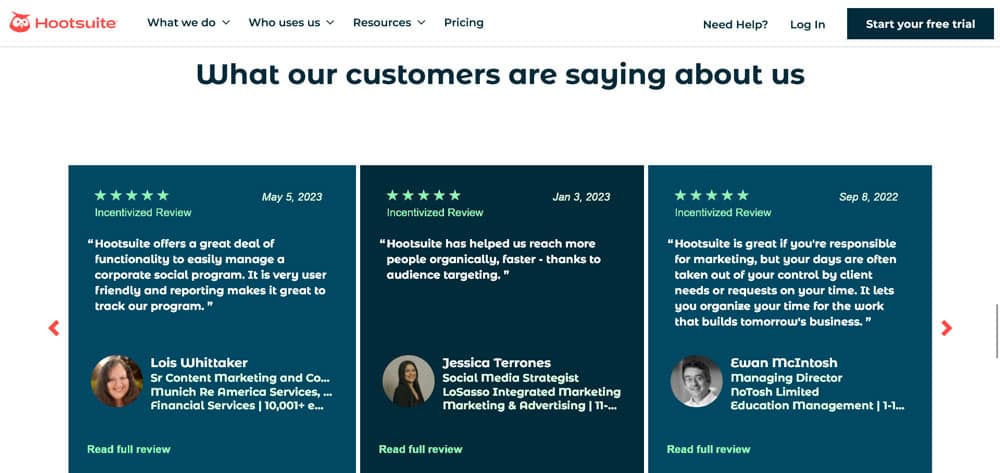Open the Resources dropdown menu
Viewport: 1000px width, 473px height.
[389, 23]
